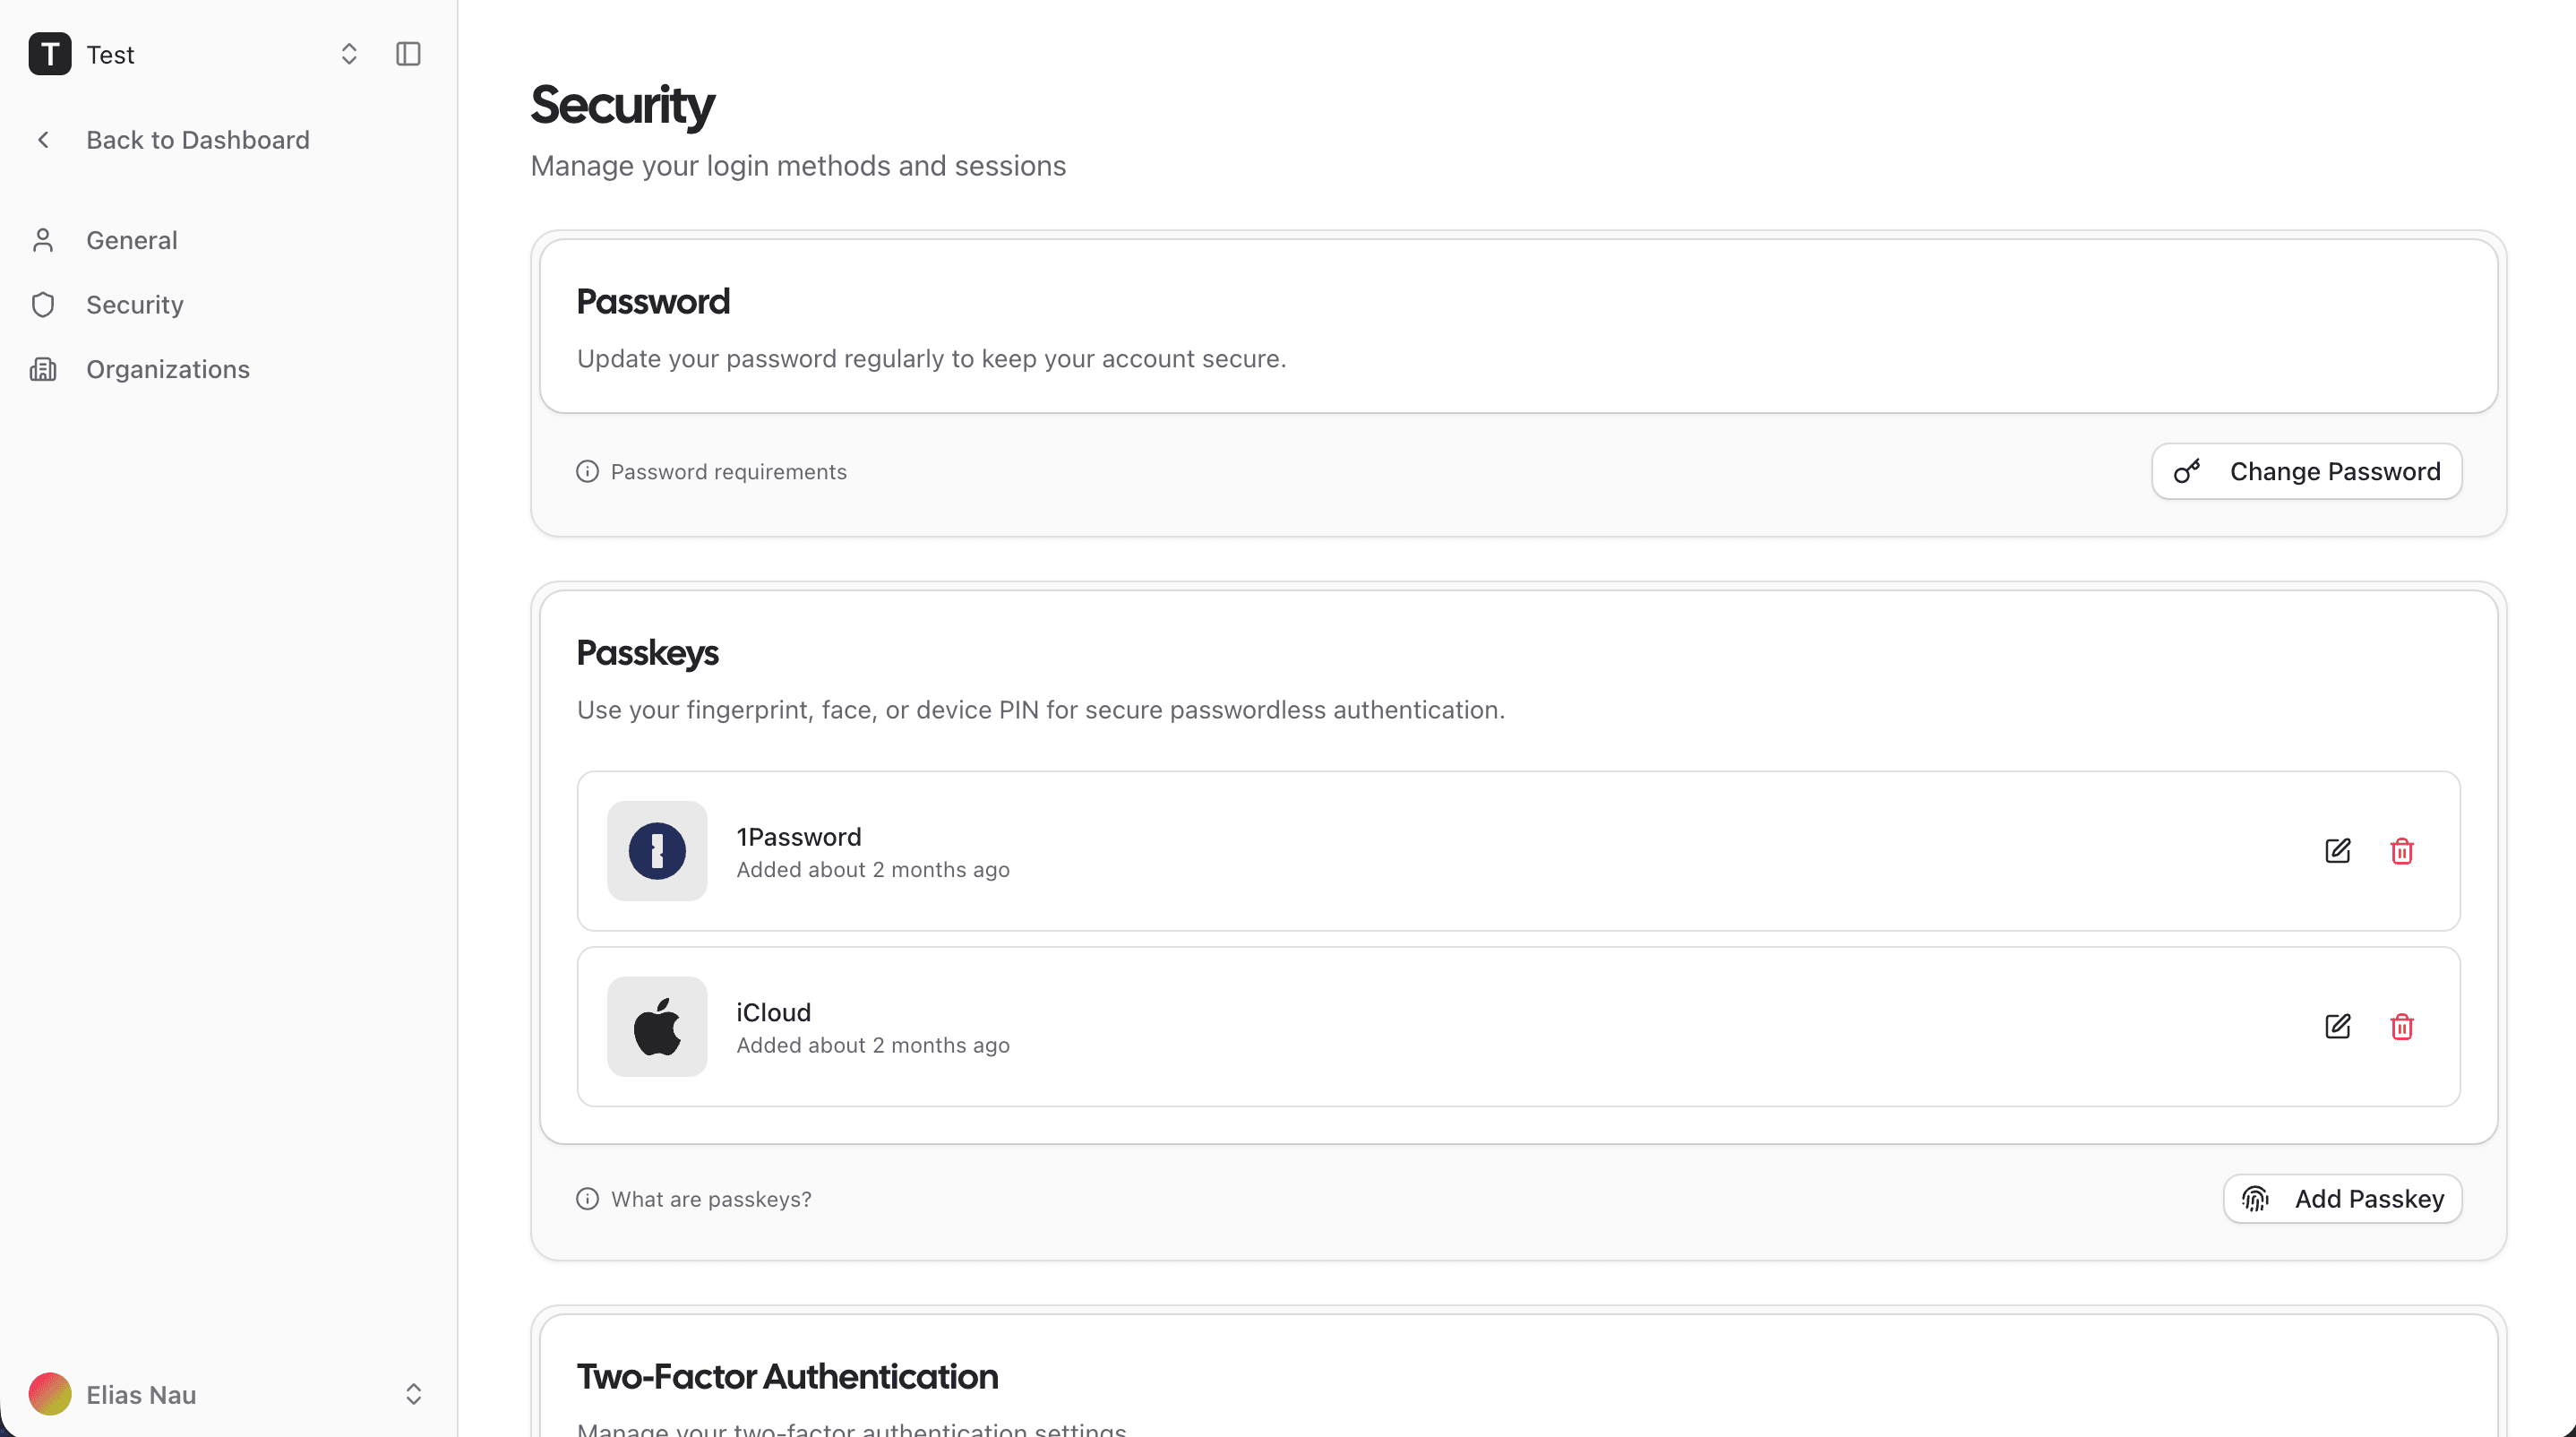Viewport: 2576px width, 1437px height.
Task: Click the Elias Nau avatar
Action: pos(49,1394)
